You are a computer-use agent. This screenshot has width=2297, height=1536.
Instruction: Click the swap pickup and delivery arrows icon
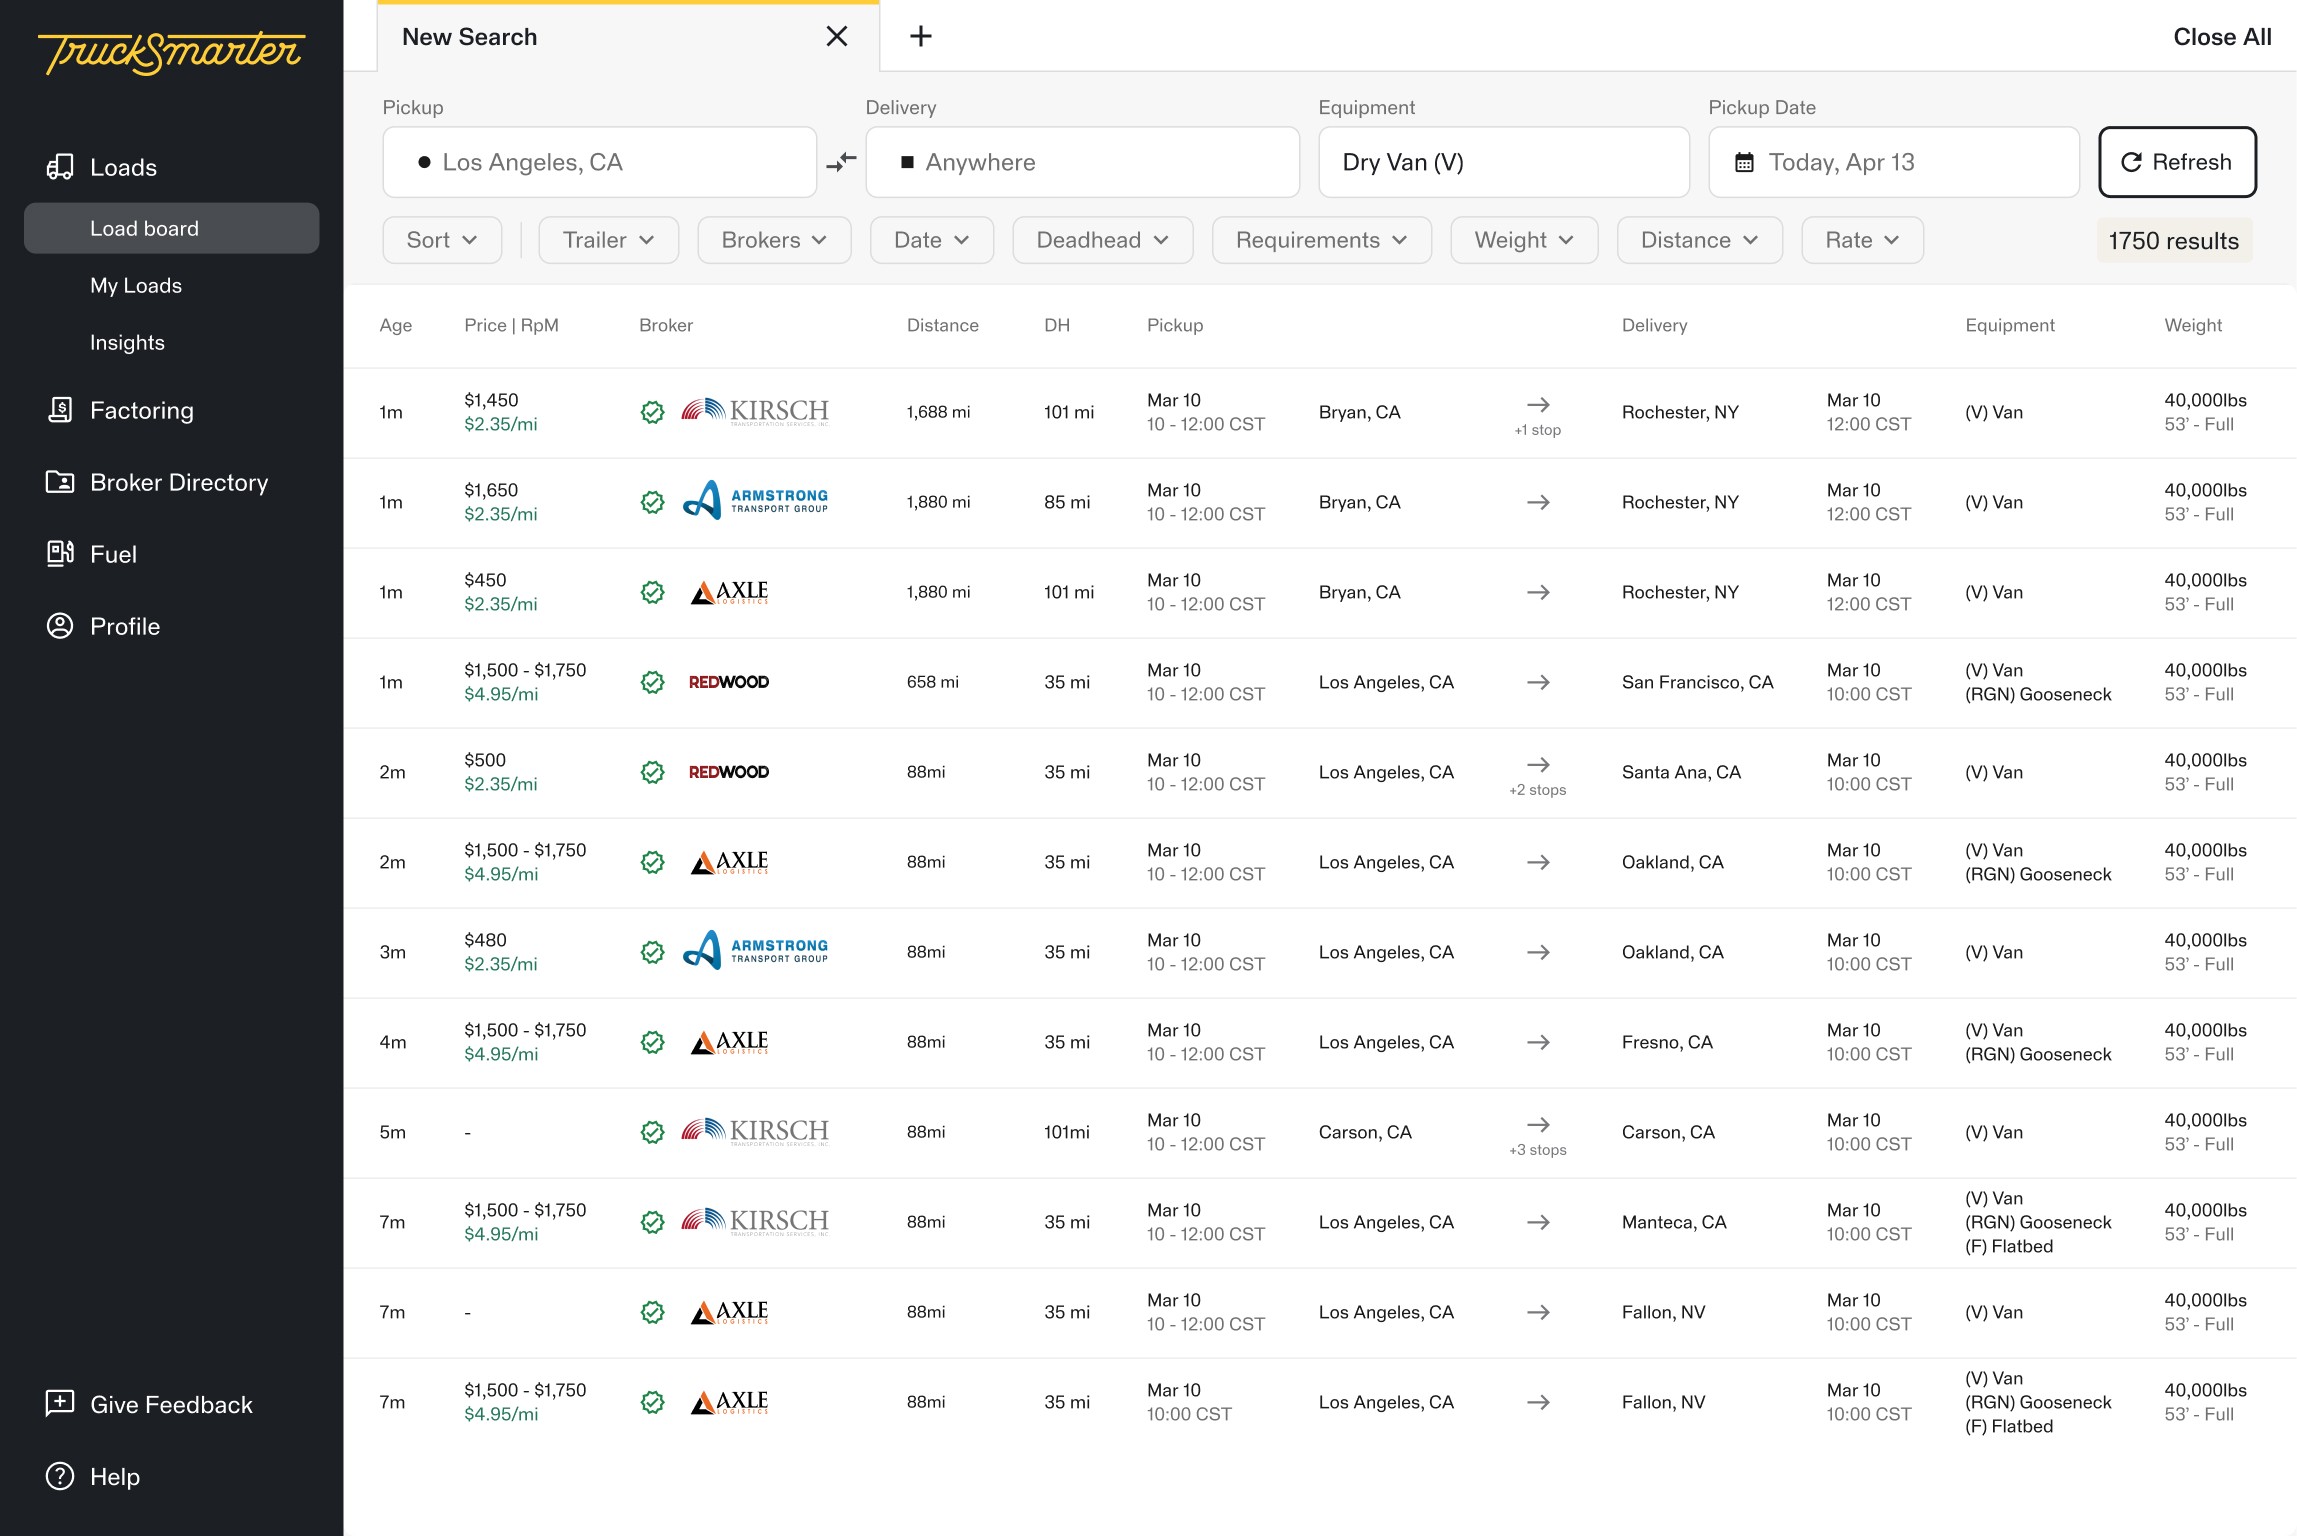tap(841, 162)
